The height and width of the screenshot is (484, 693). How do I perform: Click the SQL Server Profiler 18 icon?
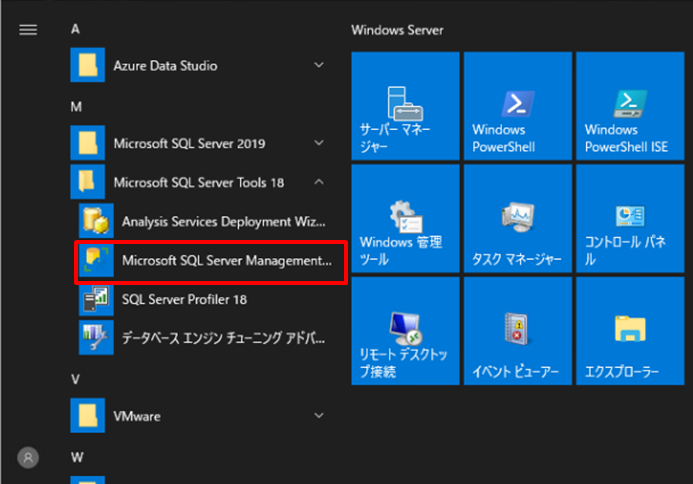(96, 299)
